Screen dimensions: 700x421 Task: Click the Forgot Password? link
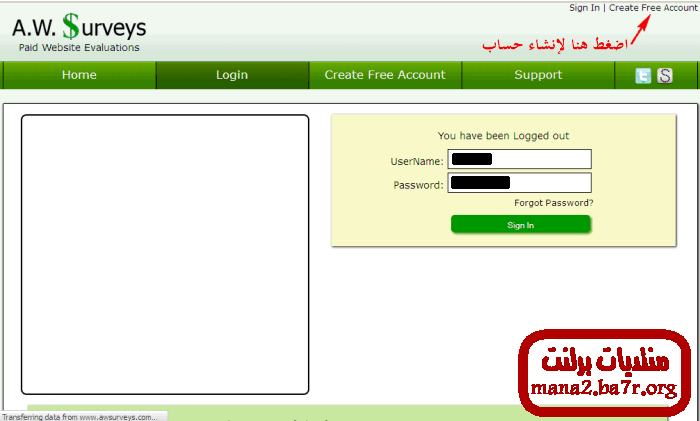[554, 203]
